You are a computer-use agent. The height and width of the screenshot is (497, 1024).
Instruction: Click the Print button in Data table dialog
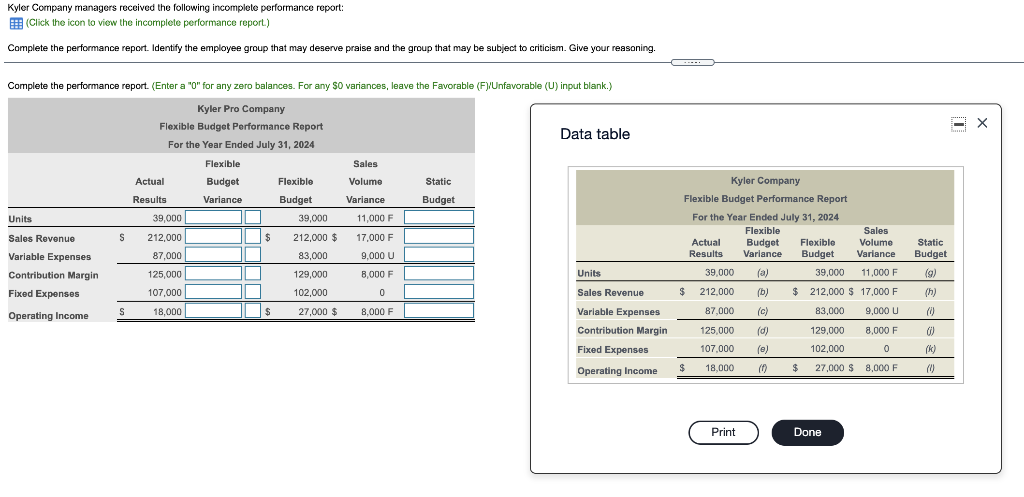(x=723, y=432)
